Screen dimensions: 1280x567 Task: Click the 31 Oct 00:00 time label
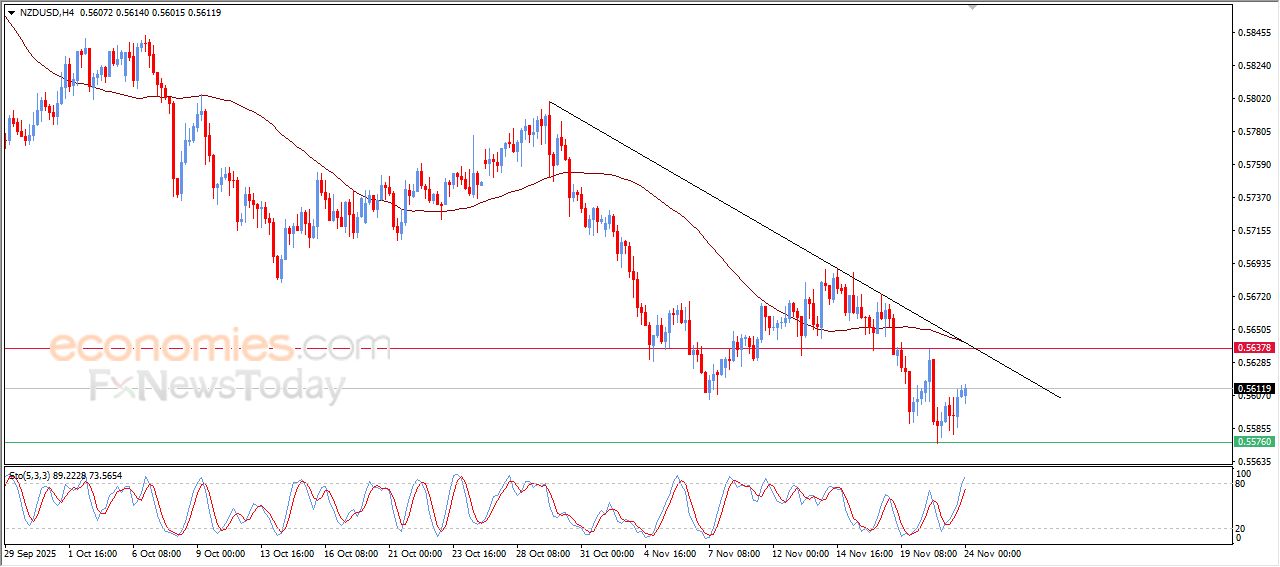click(606, 553)
